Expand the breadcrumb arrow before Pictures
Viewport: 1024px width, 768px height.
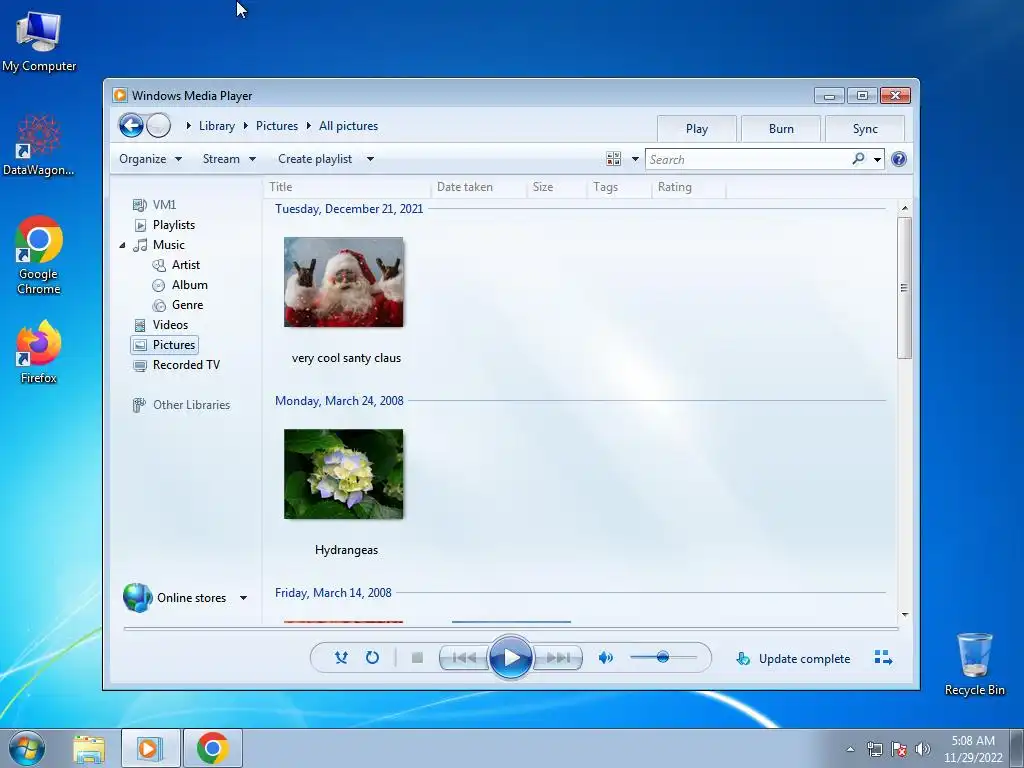246,125
